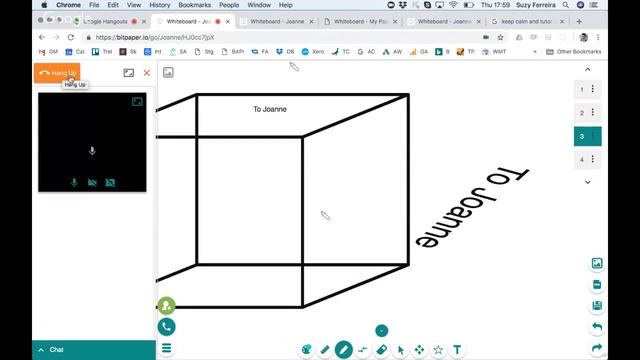Open the keep calm and tutor tab
Image resolution: width=640 pixels, height=360 pixels.
coord(527,22)
